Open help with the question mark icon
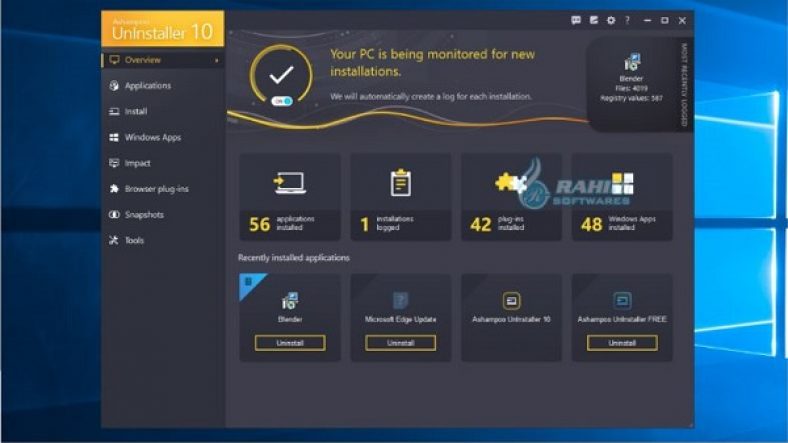 [x=627, y=20]
